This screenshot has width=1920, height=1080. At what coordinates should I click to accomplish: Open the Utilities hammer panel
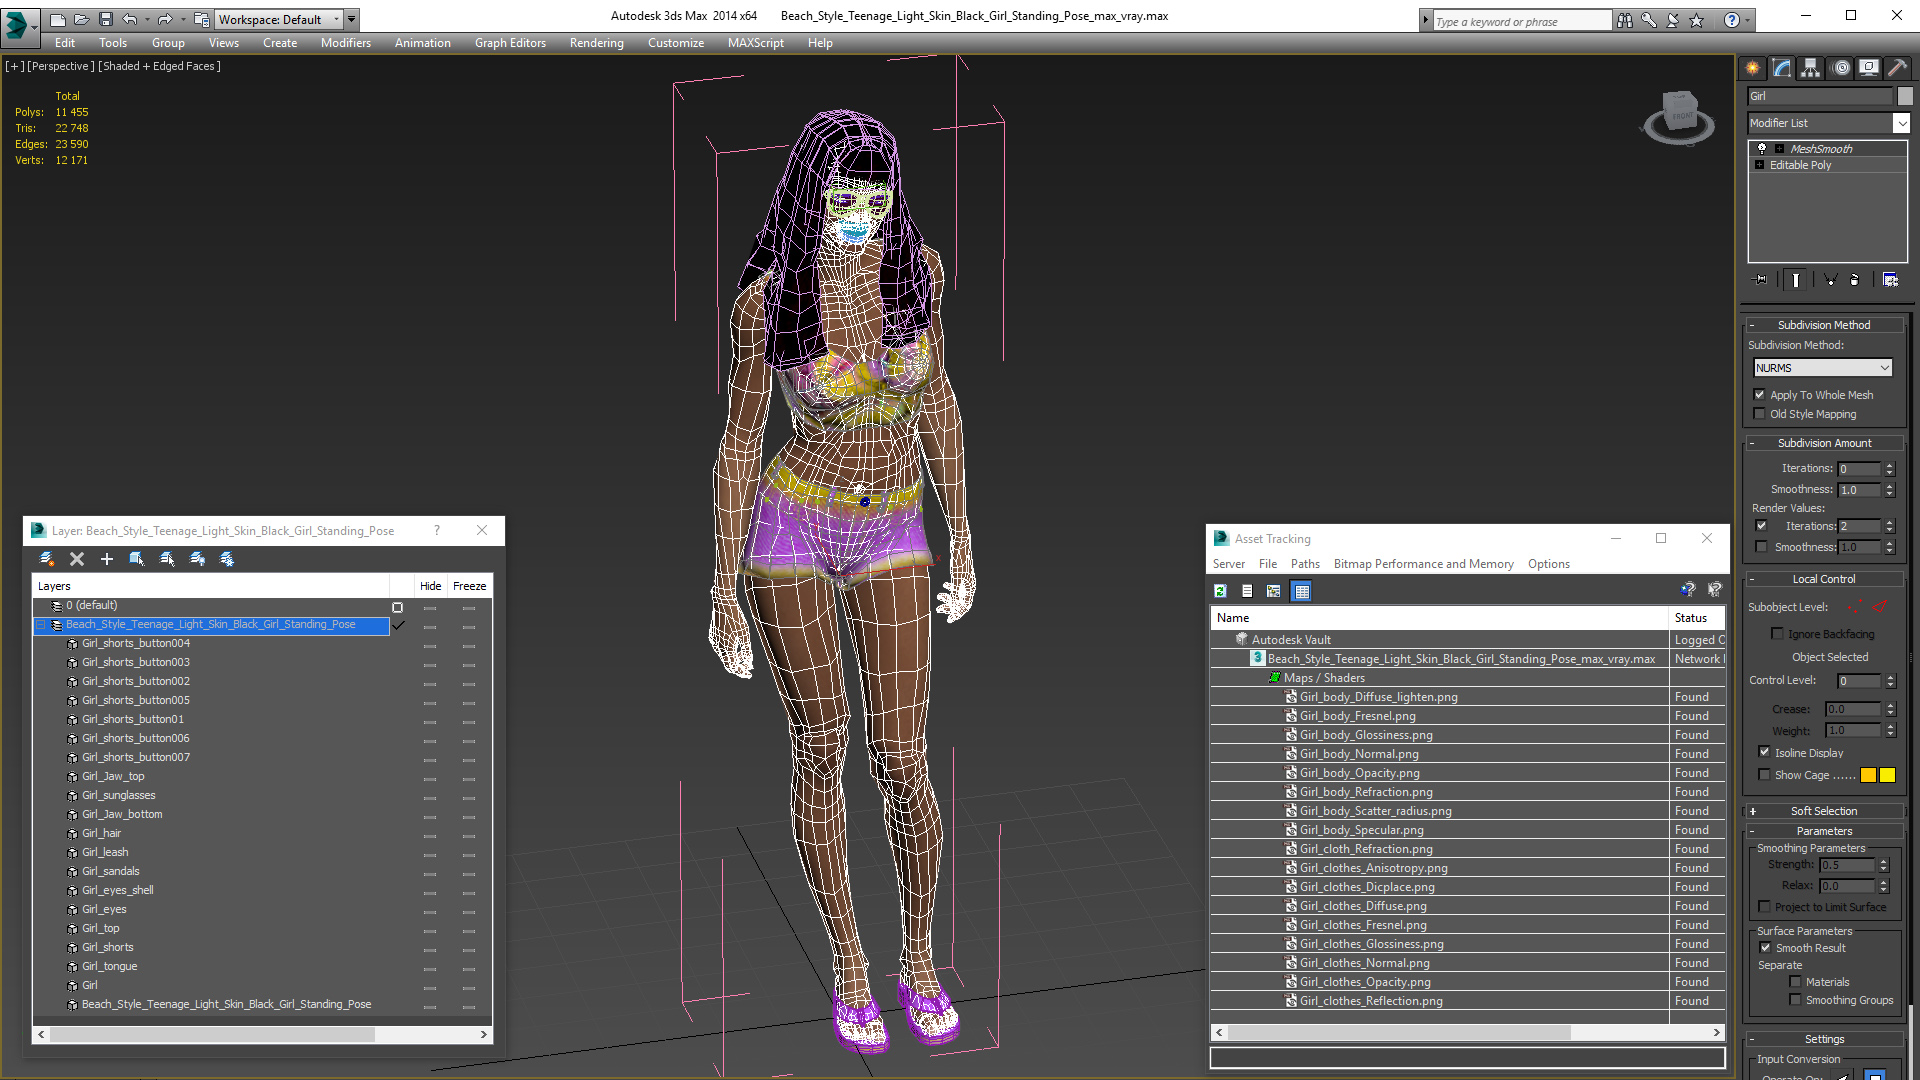pyautogui.click(x=1897, y=68)
